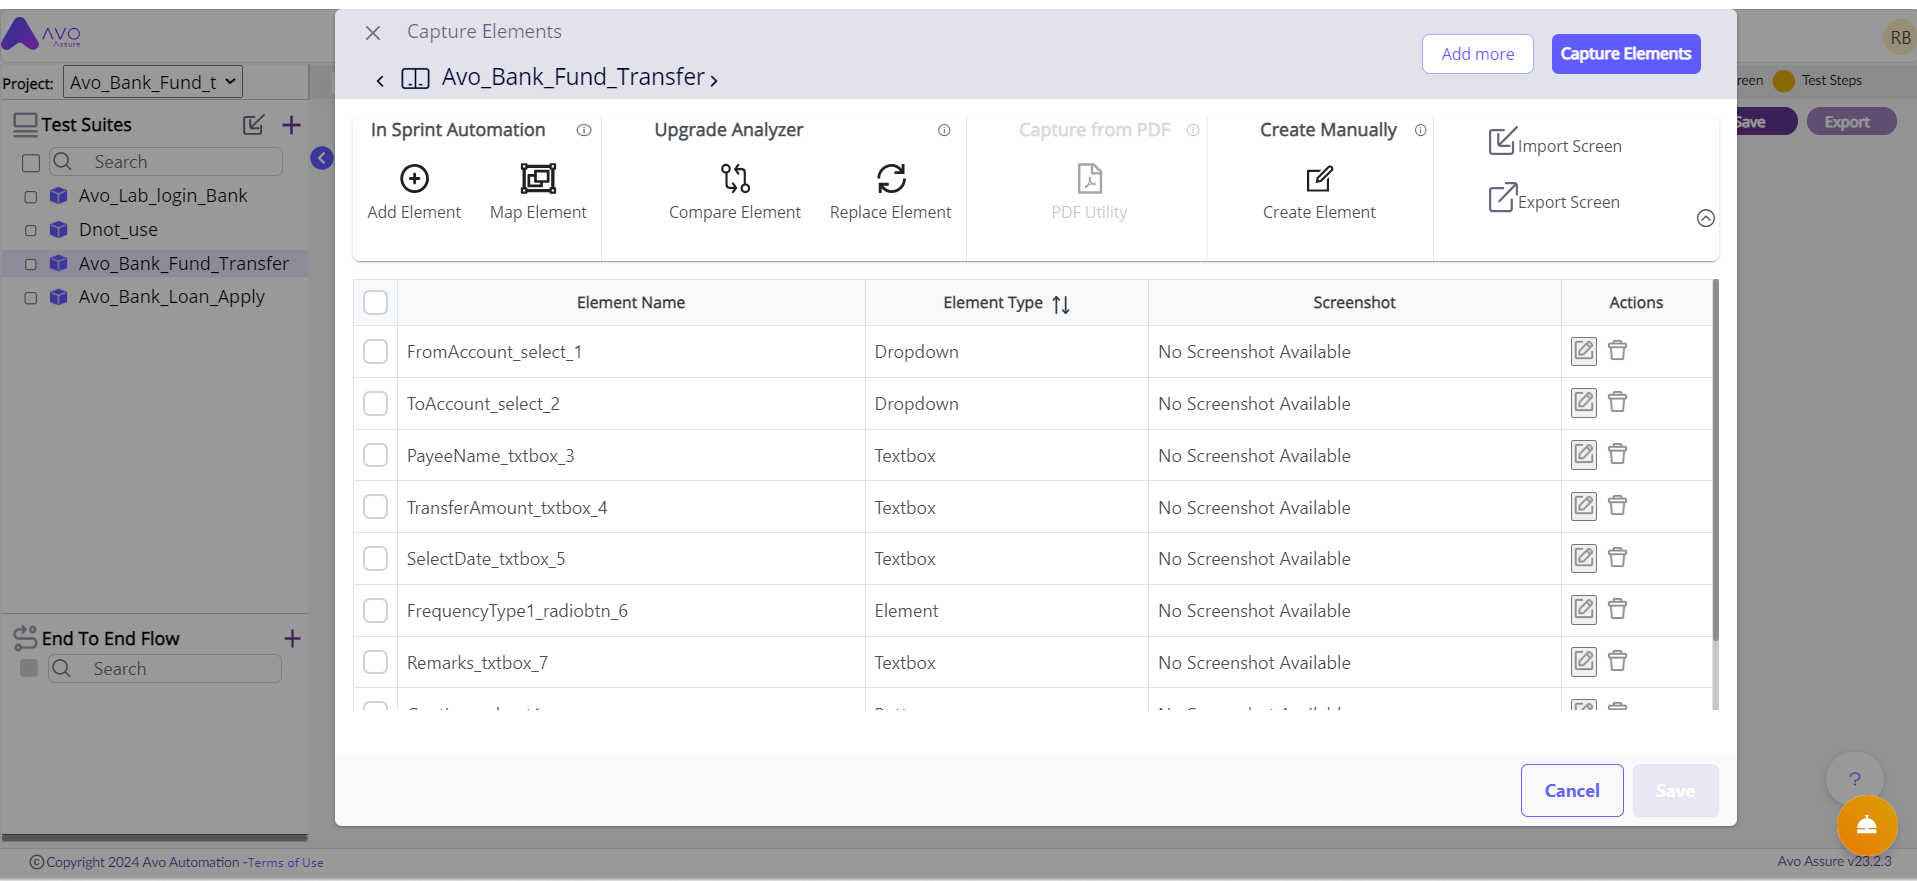
Task: Click the Replace Element icon
Action: pyautogui.click(x=891, y=179)
